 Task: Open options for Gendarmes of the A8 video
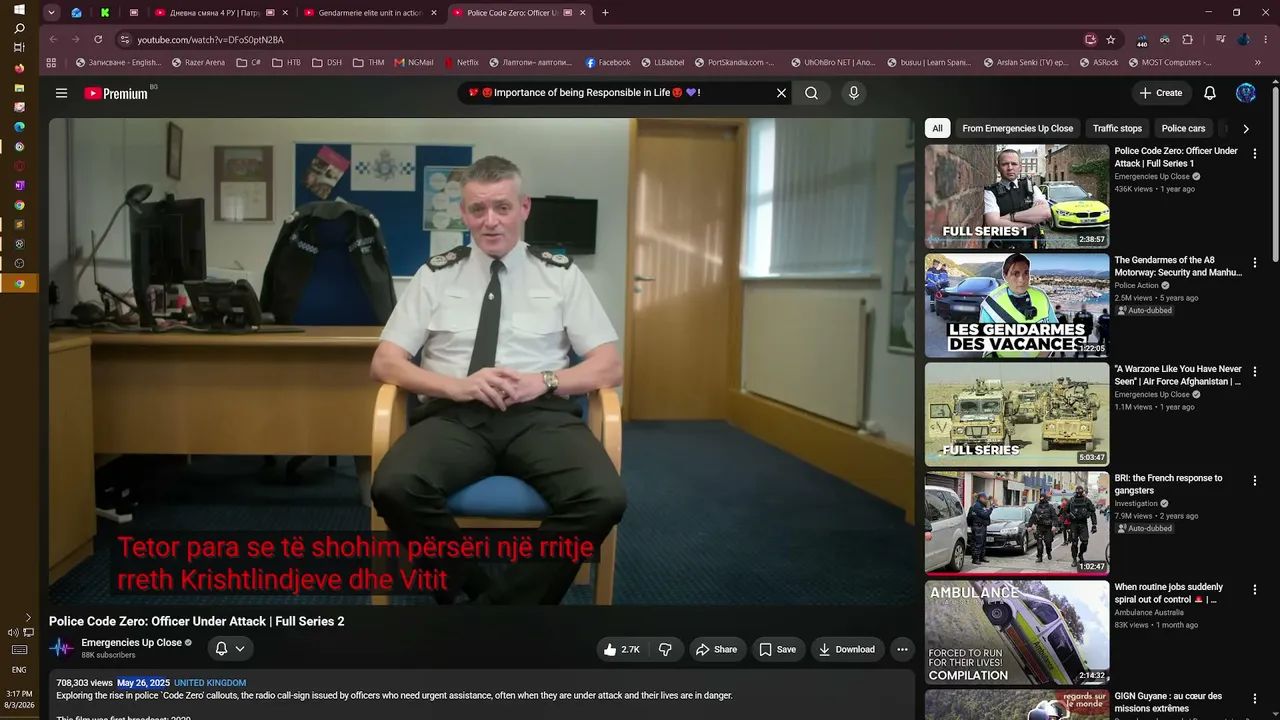click(x=1255, y=262)
